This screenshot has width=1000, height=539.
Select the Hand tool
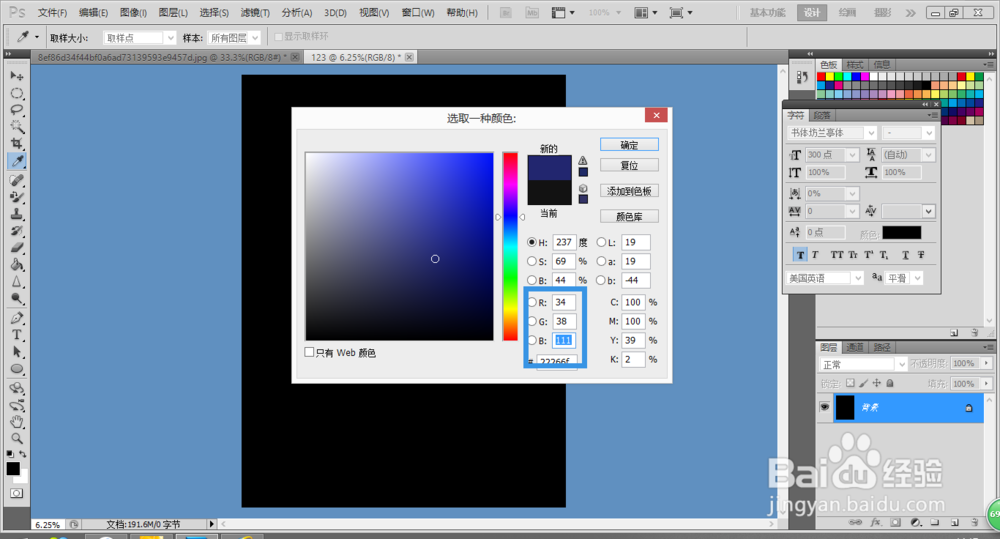coord(17,422)
